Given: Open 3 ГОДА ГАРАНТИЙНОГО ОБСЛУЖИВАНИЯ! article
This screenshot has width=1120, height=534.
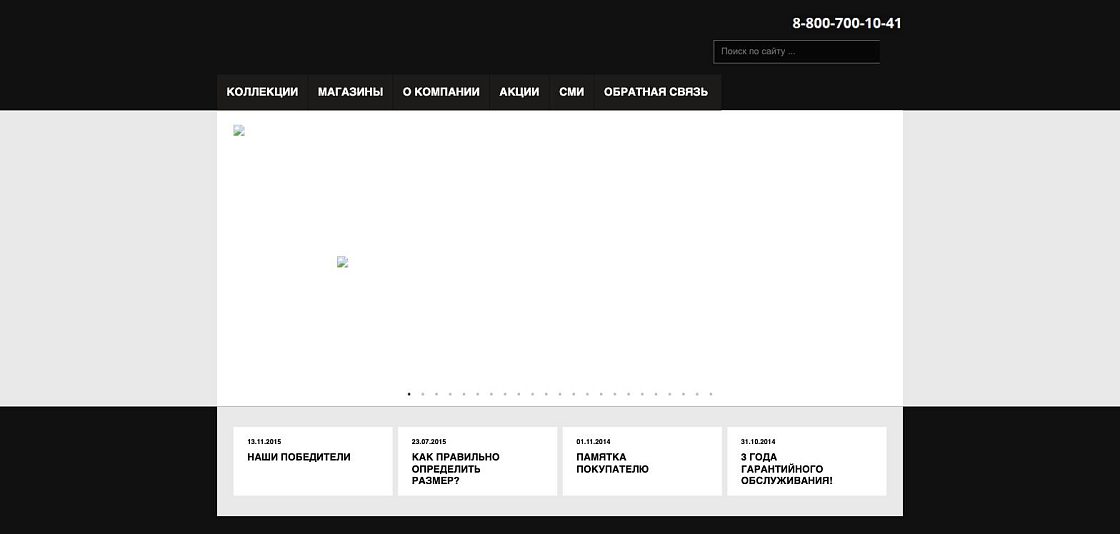Looking at the screenshot, I should click(x=786, y=469).
